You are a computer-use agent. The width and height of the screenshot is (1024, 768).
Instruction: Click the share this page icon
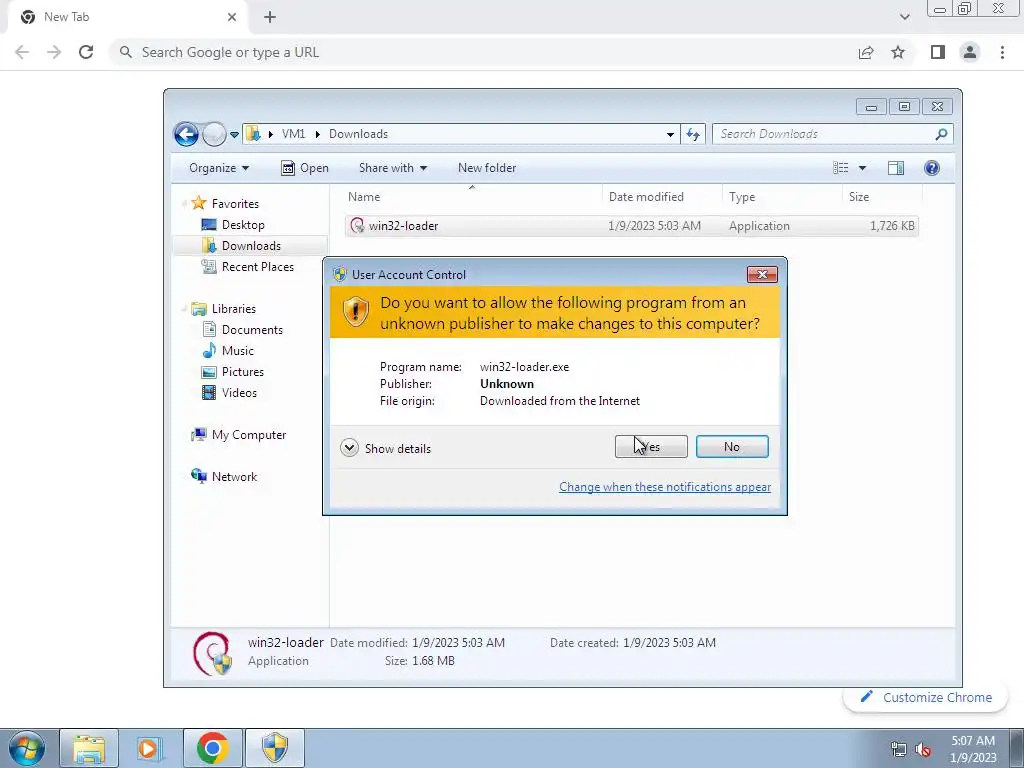pyautogui.click(x=866, y=52)
